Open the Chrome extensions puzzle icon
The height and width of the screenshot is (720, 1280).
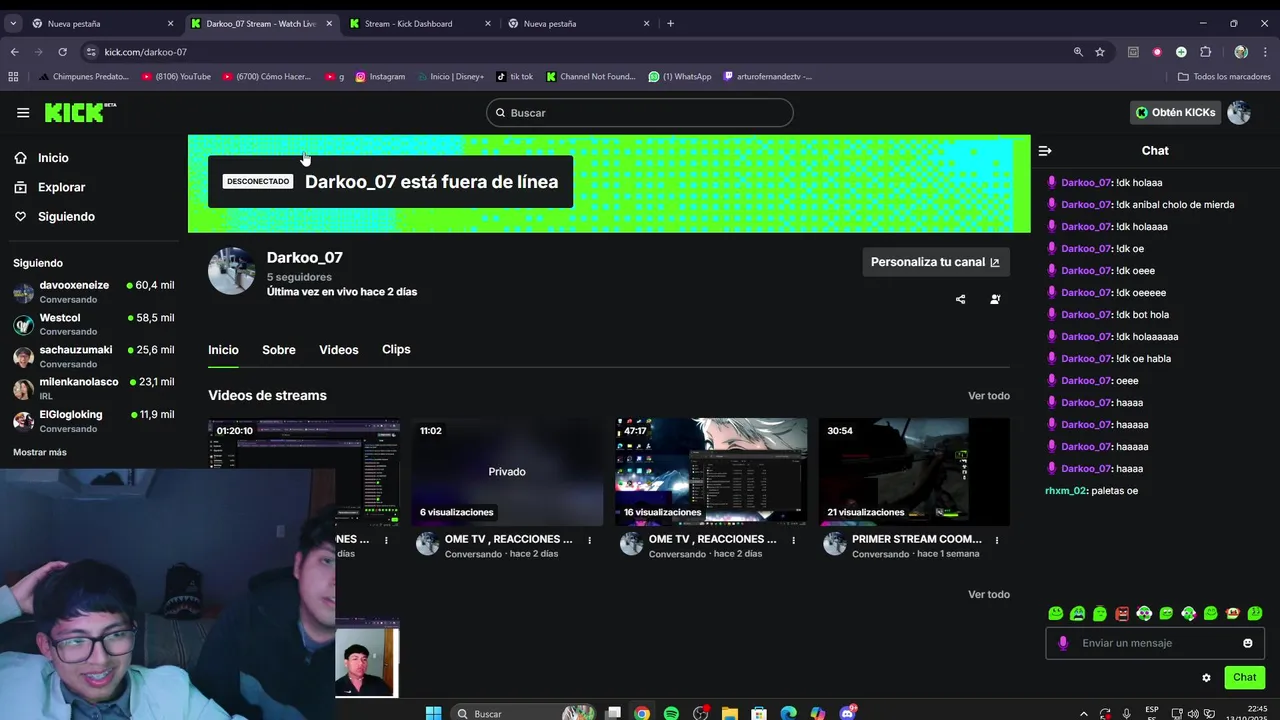click(1205, 52)
